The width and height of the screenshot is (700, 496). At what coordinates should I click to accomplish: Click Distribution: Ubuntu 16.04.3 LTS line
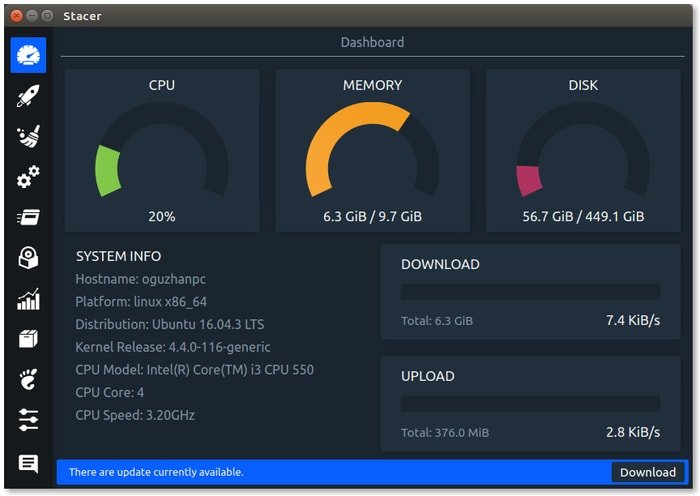click(170, 324)
